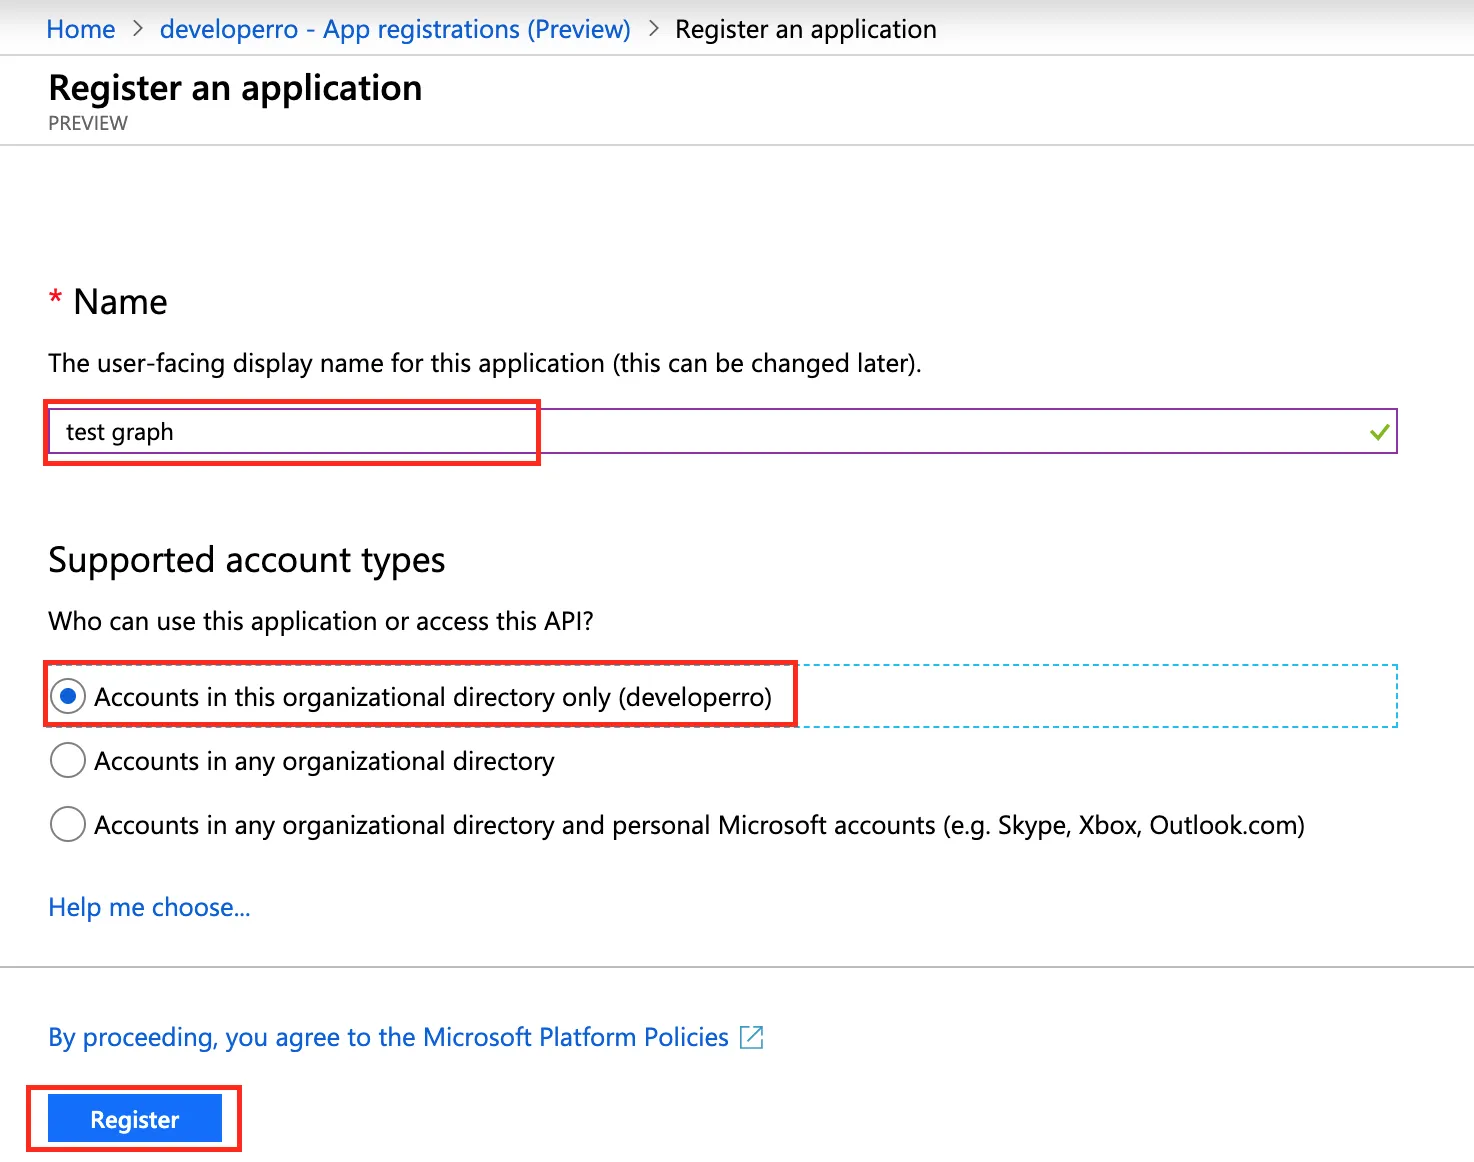Click the user-facing display name description text
This screenshot has width=1474, height=1162.
(485, 363)
